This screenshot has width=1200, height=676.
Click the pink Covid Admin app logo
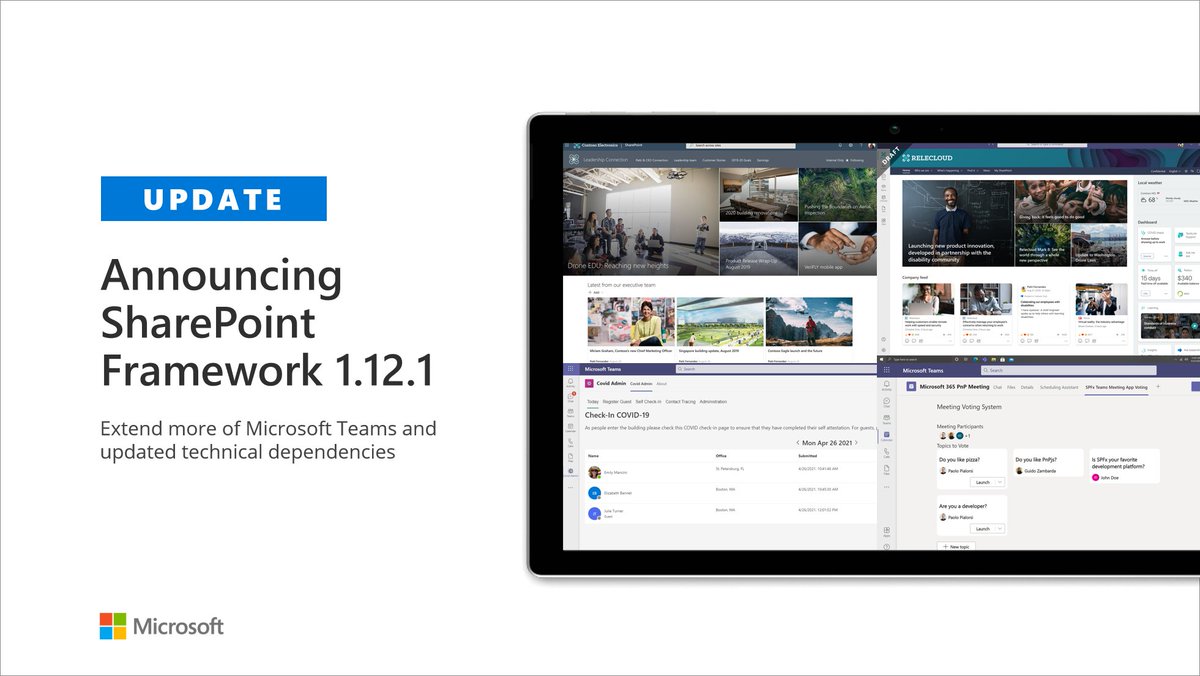click(590, 384)
